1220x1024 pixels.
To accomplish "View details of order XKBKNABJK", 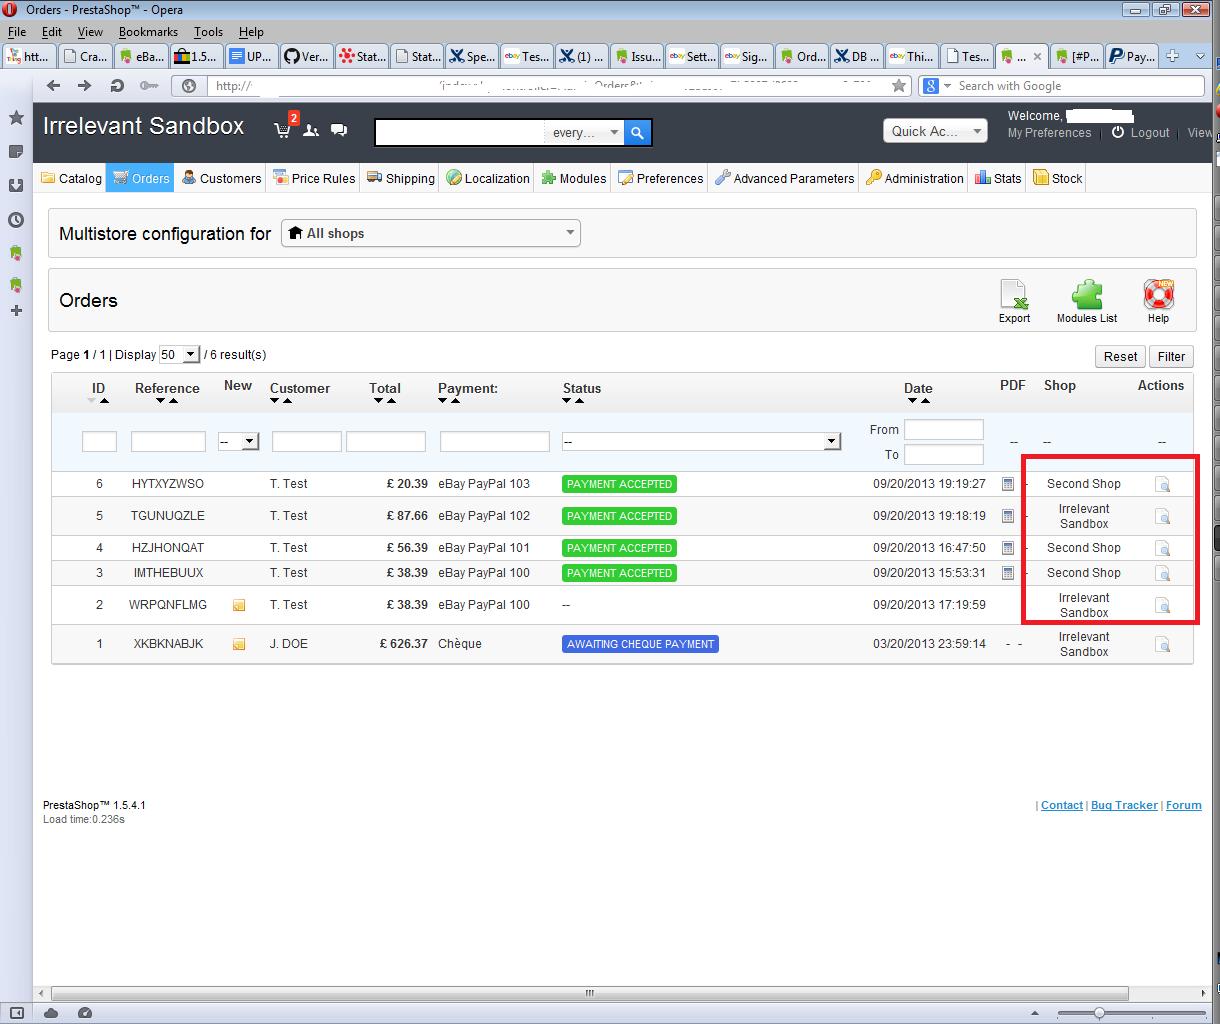I will click(x=1162, y=644).
